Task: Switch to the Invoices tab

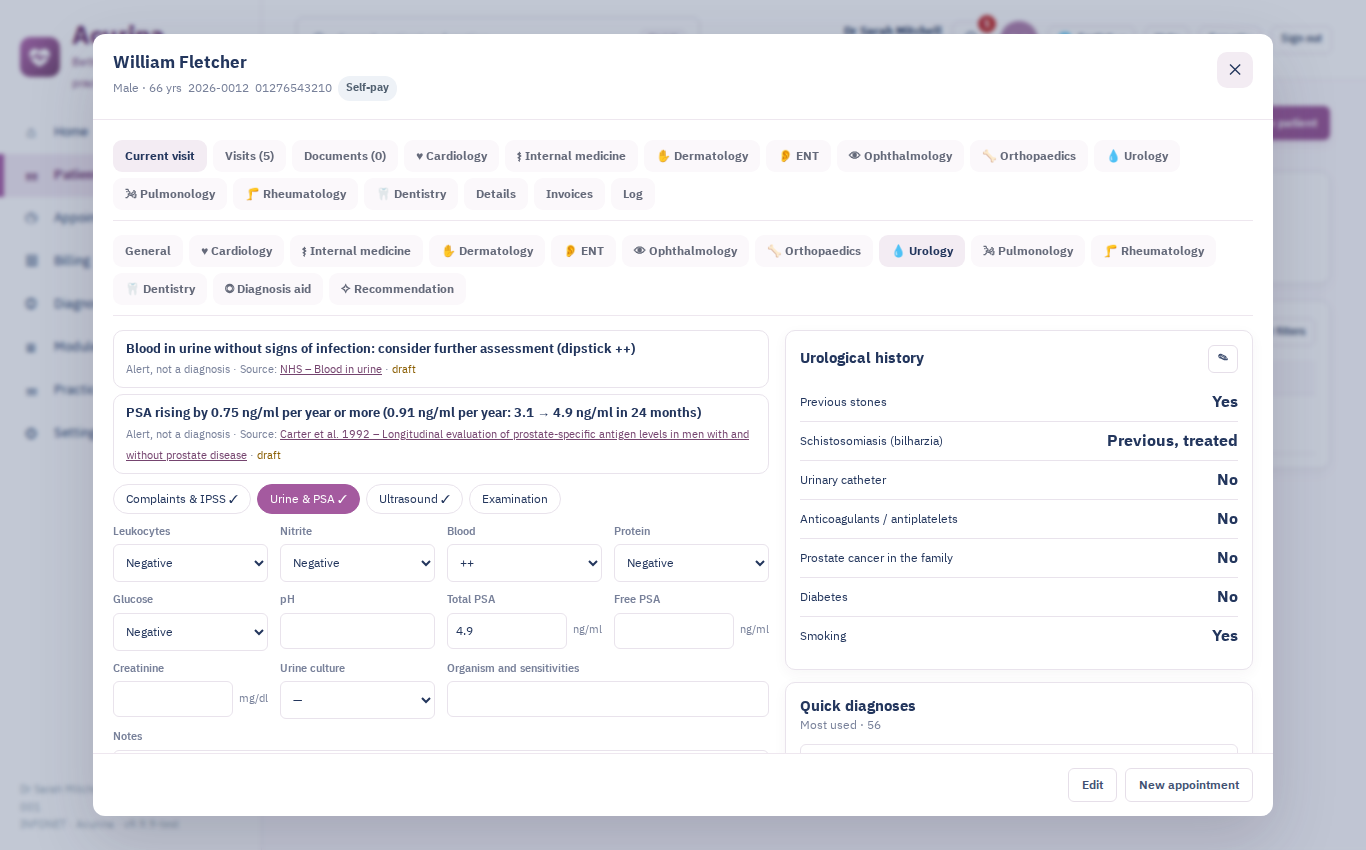Action: (569, 194)
